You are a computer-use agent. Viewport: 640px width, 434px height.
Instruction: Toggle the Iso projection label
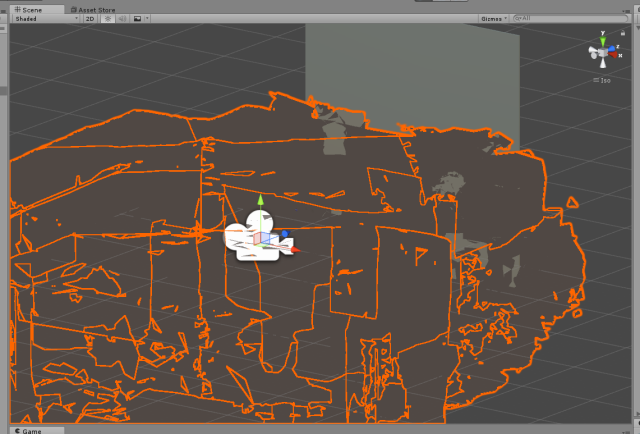[602, 80]
